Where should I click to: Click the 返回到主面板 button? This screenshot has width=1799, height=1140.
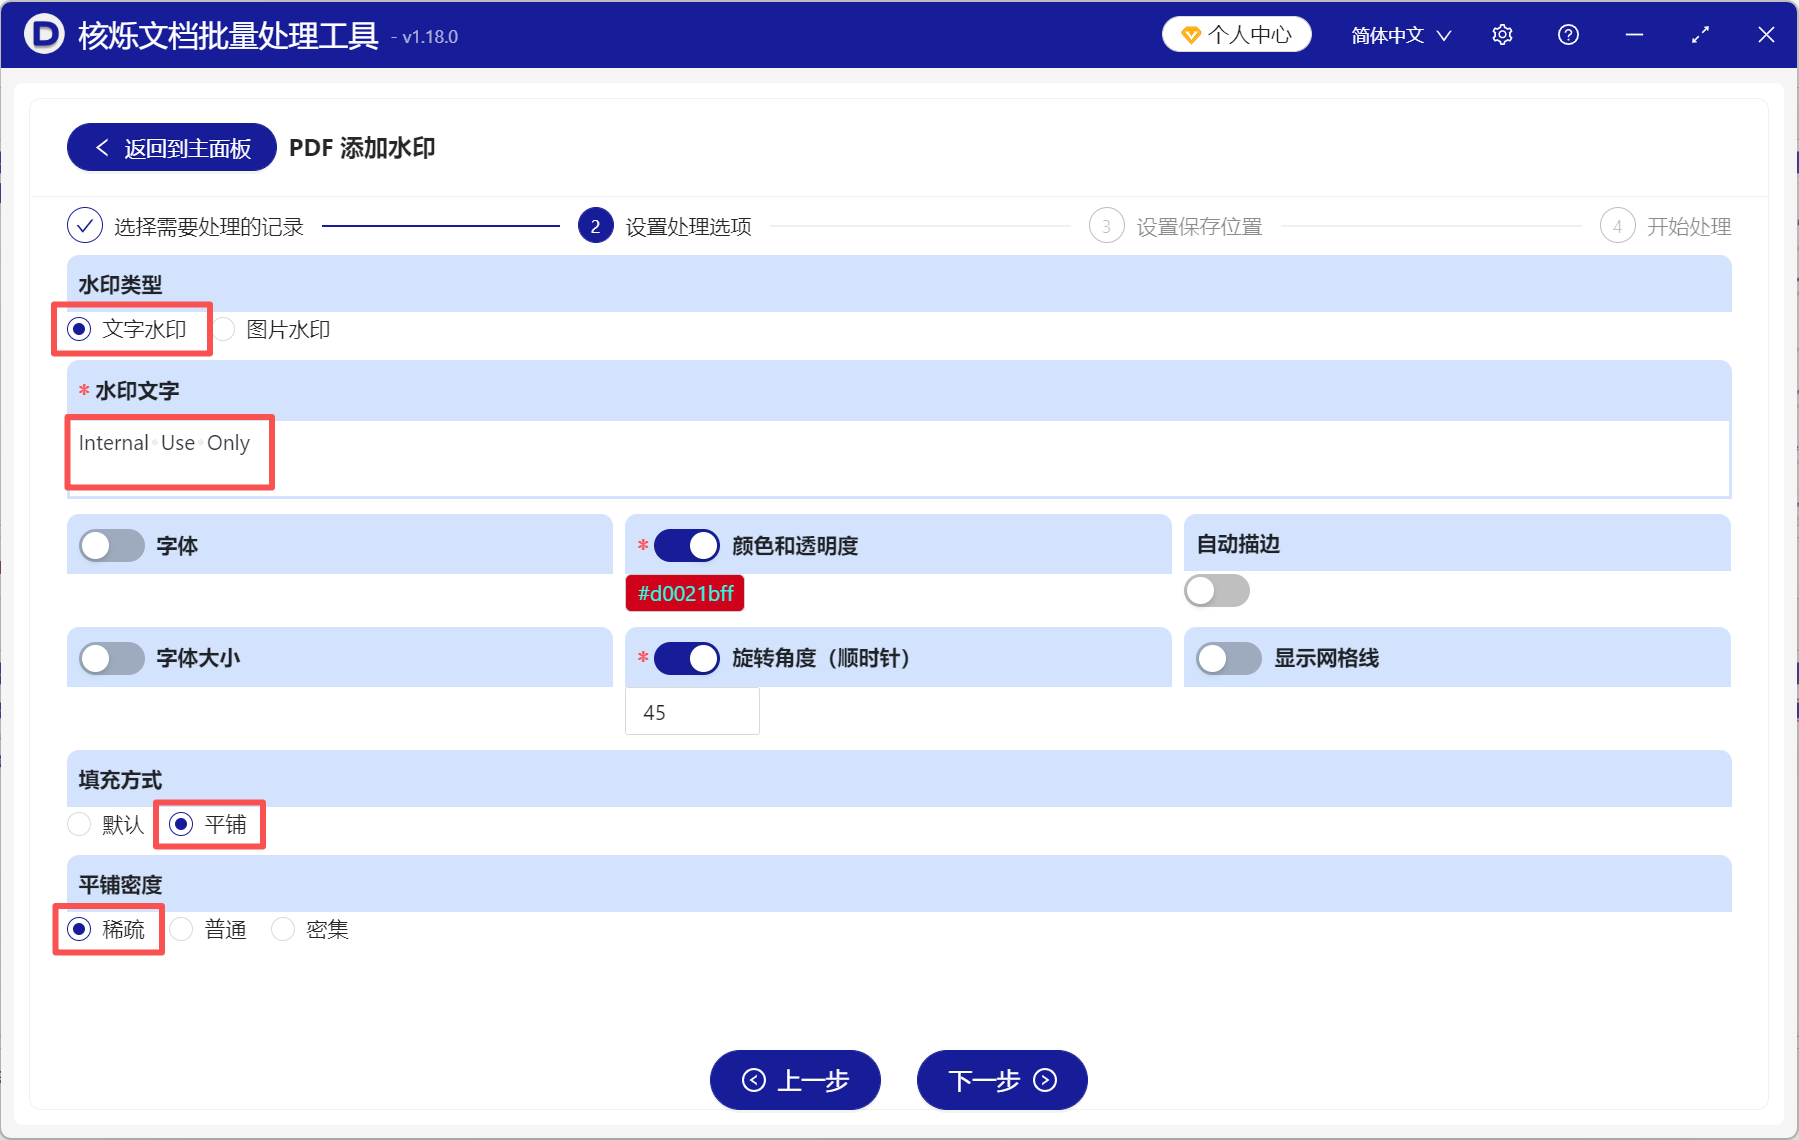(x=170, y=147)
